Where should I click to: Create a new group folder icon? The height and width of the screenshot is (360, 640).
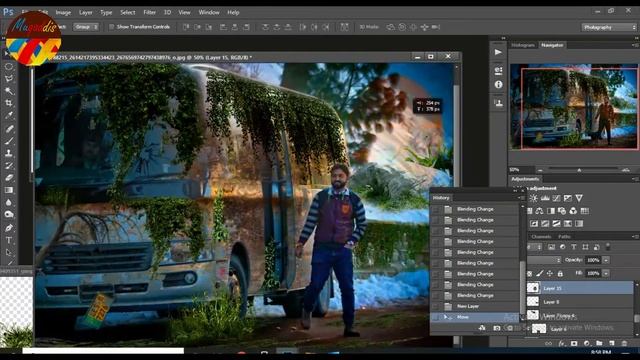tap(599, 344)
